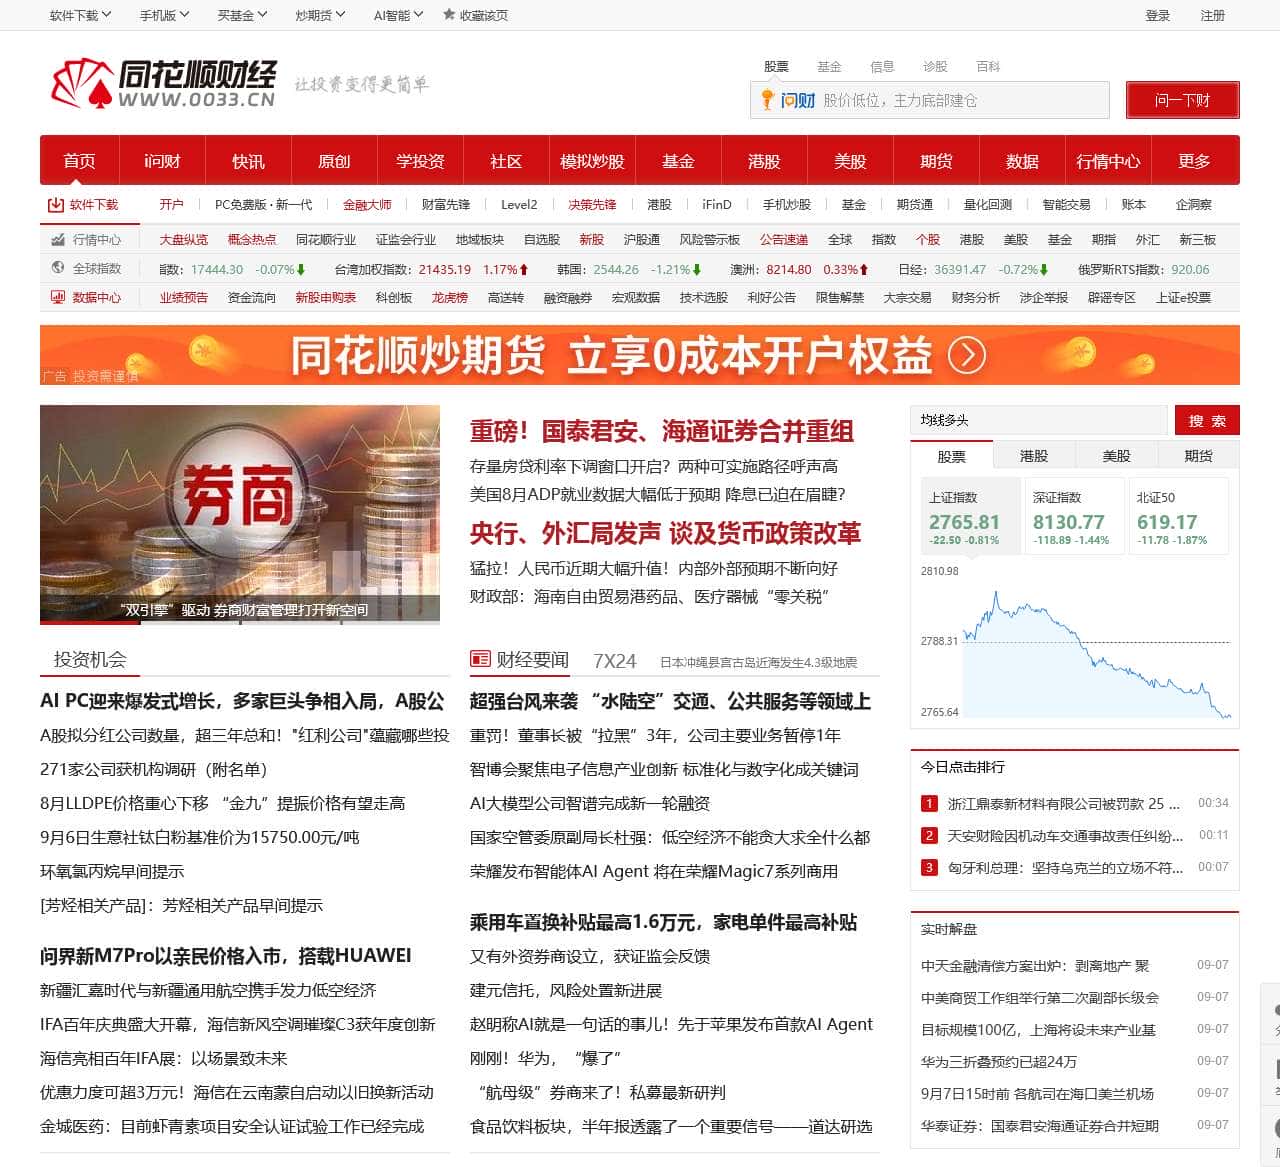This screenshot has width=1280, height=1167.
Task: Select the 股票 tab in index panel
Action: pyautogui.click(x=952, y=456)
